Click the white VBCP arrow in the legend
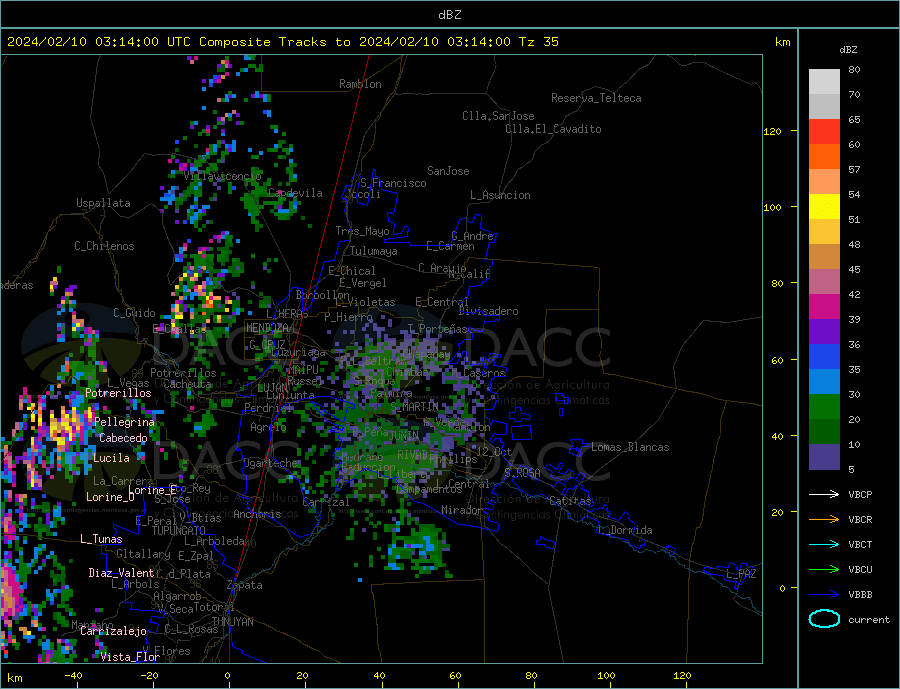This screenshot has width=900, height=689. (824, 494)
